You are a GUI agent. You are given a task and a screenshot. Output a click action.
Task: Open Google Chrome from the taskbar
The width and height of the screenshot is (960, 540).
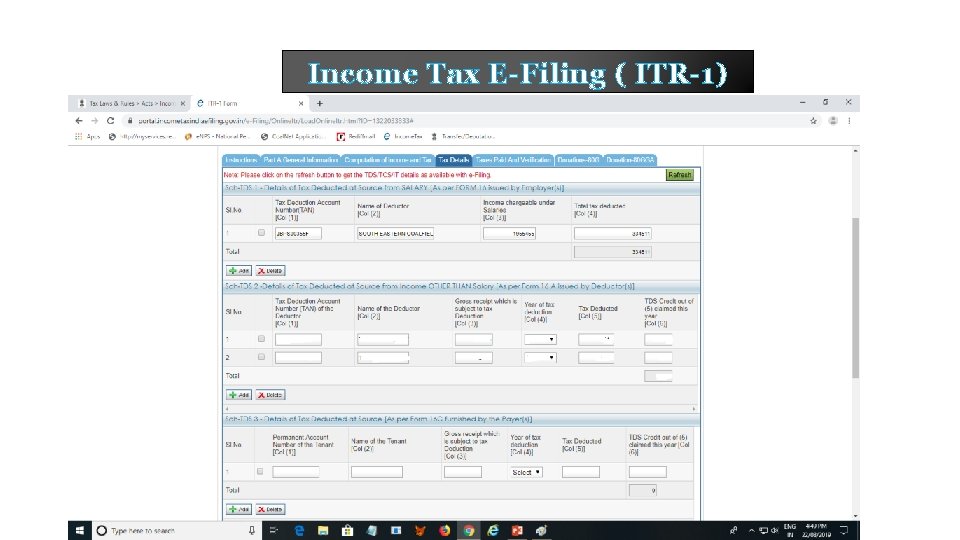(469, 530)
